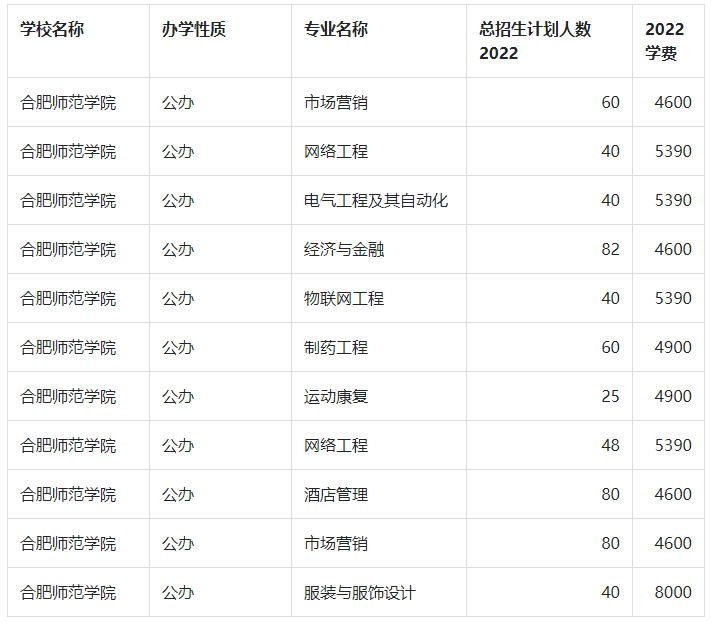Select the 2022 学费 column header
711x623 pixels.
(x=665, y=41)
